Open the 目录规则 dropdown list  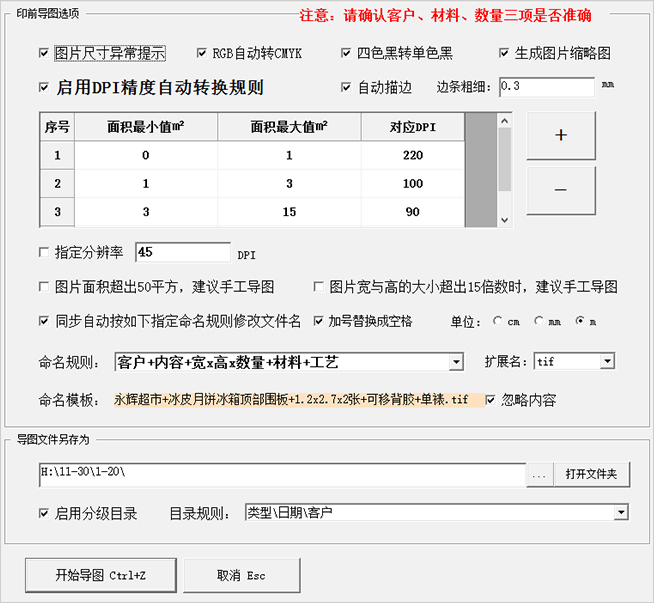(x=621, y=513)
